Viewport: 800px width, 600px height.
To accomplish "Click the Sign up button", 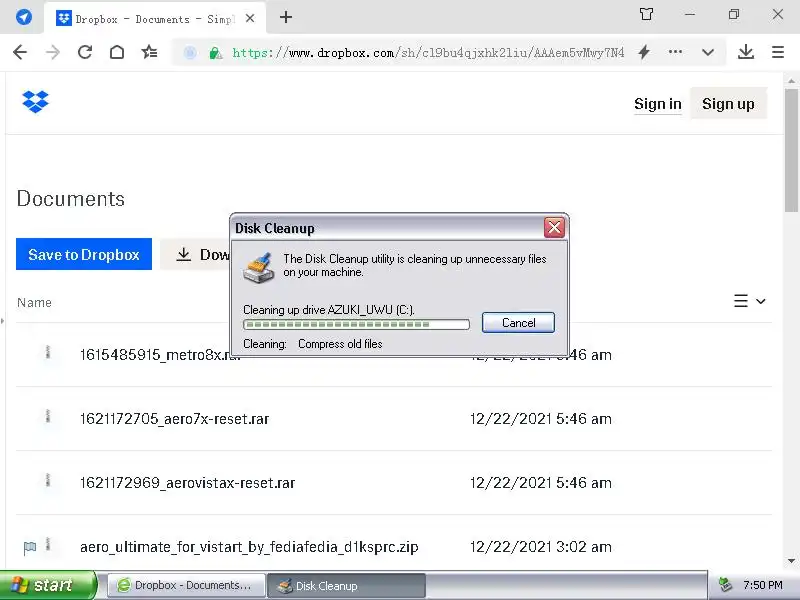I will [x=728, y=104].
